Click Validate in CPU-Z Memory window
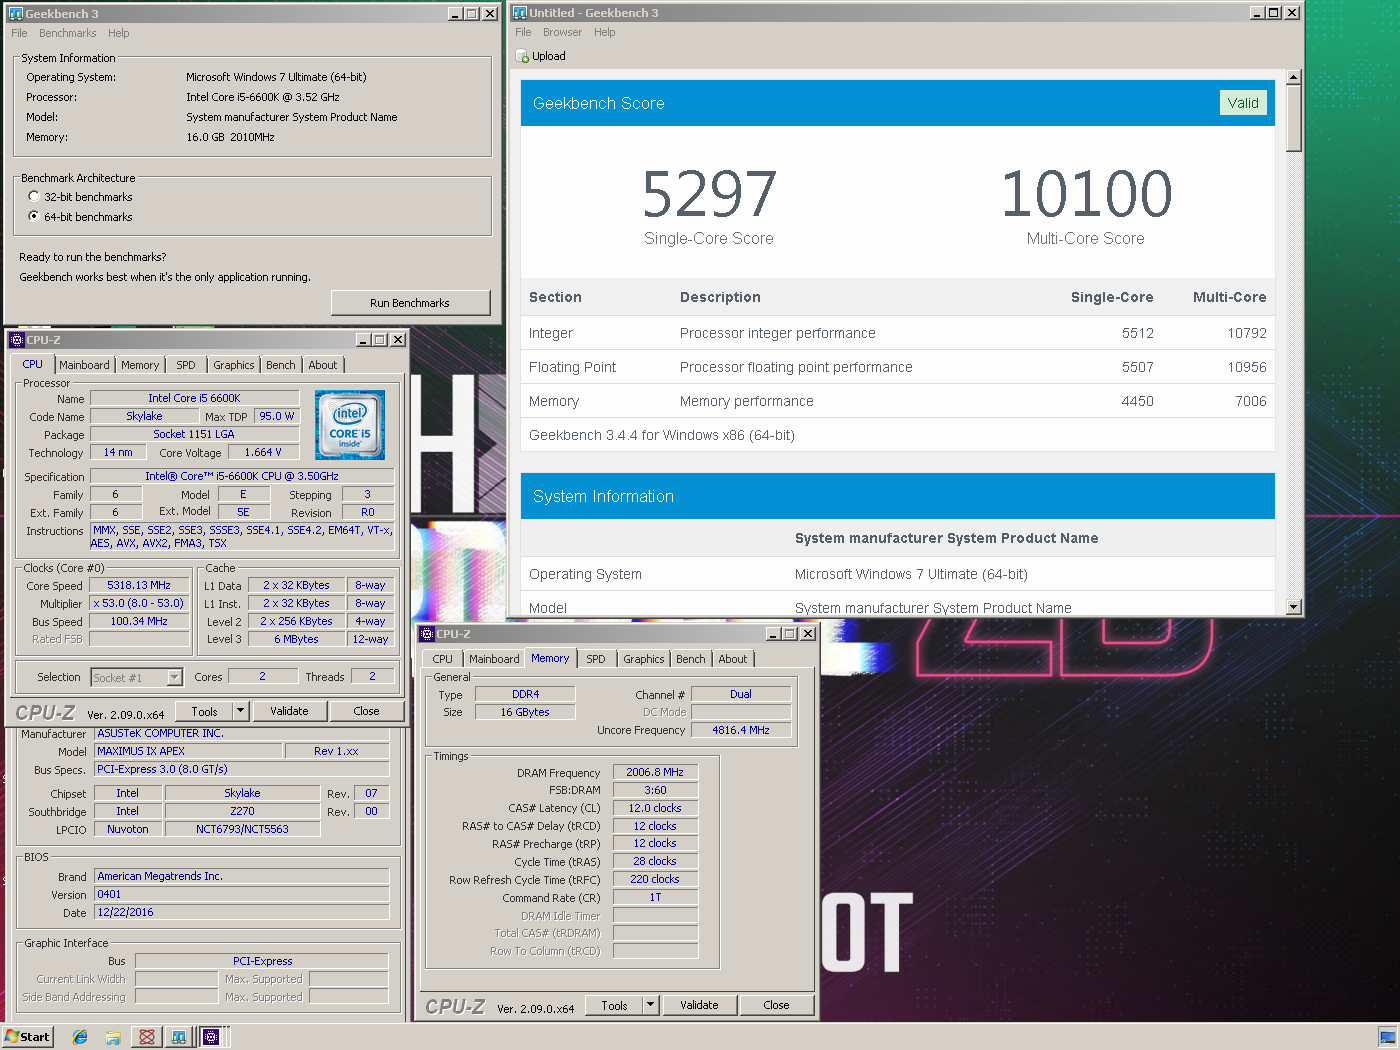The width and height of the screenshot is (1400, 1050). click(x=699, y=1005)
